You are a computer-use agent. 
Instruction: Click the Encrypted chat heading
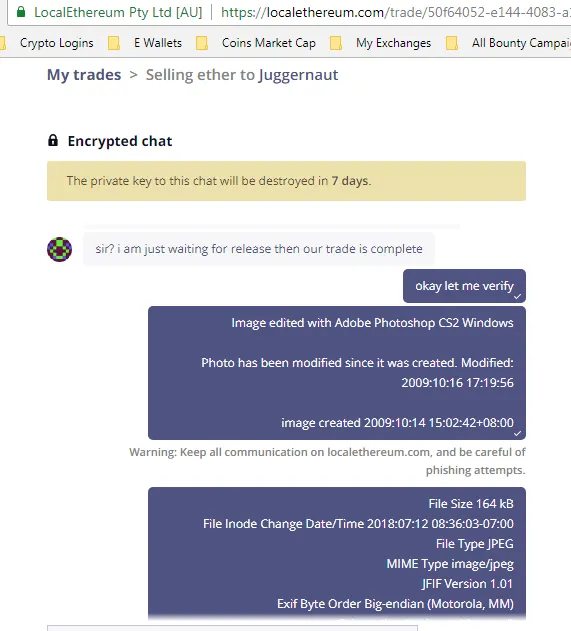tap(120, 141)
